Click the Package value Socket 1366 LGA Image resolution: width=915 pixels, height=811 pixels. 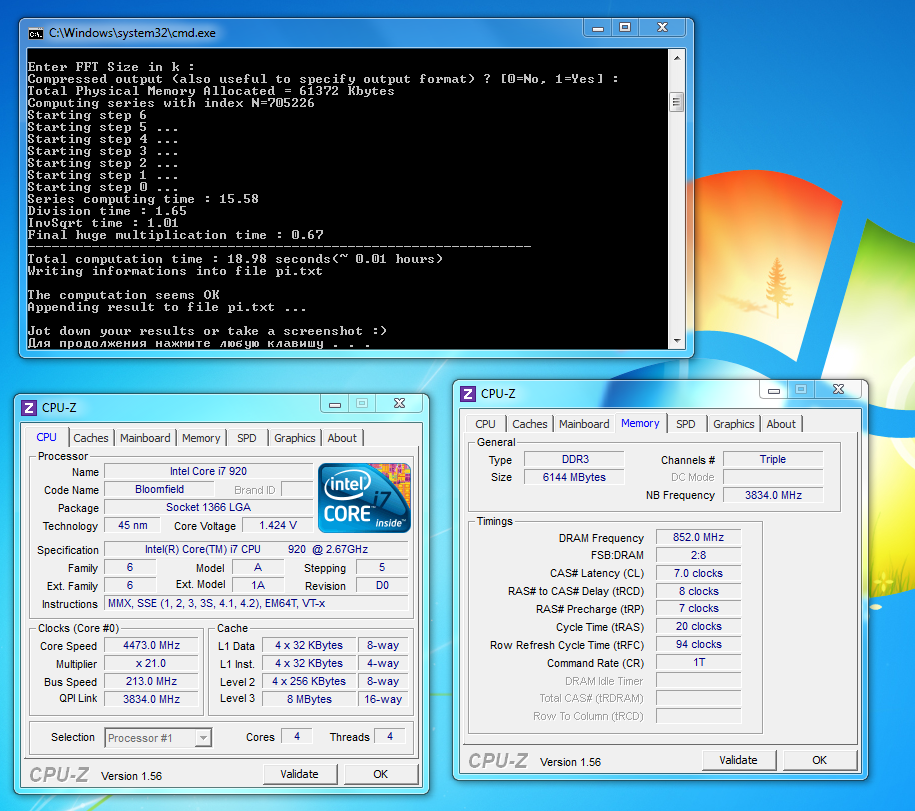[208, 508]
